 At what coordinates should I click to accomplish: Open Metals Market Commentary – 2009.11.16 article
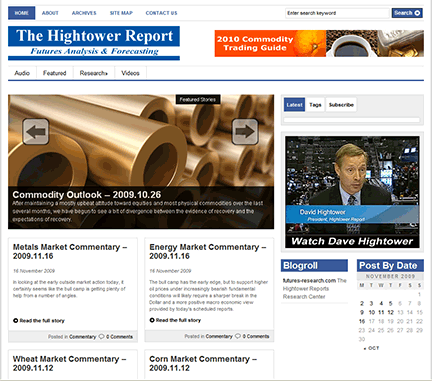70,252
